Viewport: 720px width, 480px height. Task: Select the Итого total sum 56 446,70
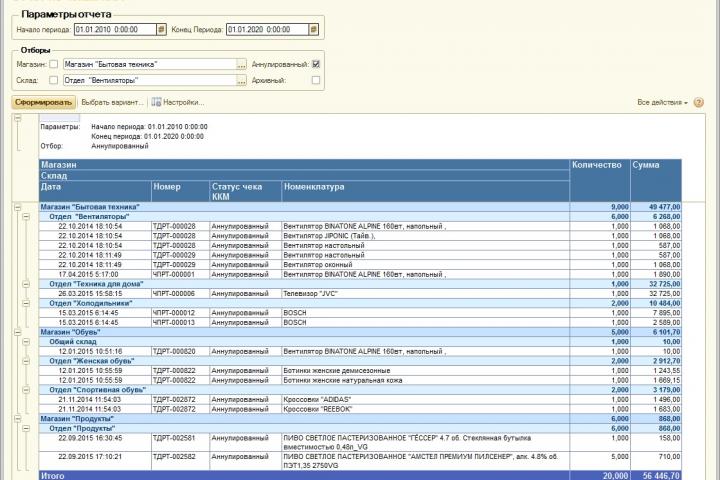(x=656, y=476)
